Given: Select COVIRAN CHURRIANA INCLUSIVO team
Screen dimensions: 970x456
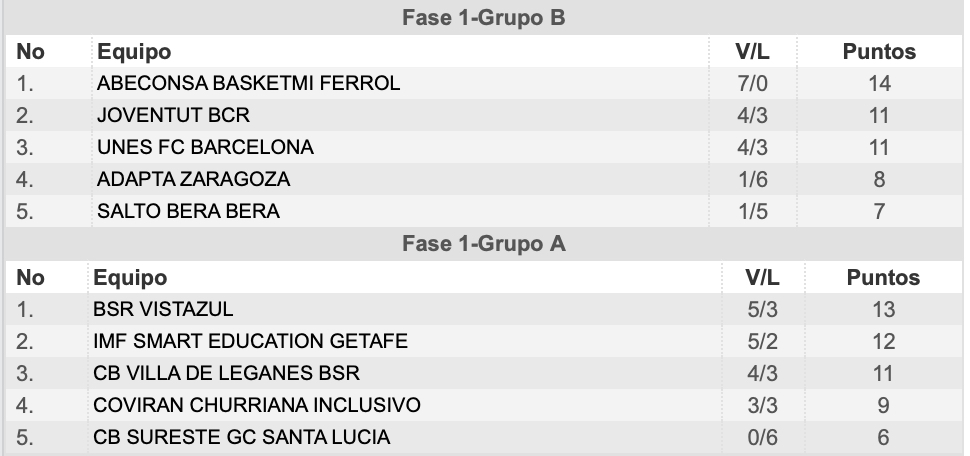Looking at the screenshot, I should coord(257,405).
